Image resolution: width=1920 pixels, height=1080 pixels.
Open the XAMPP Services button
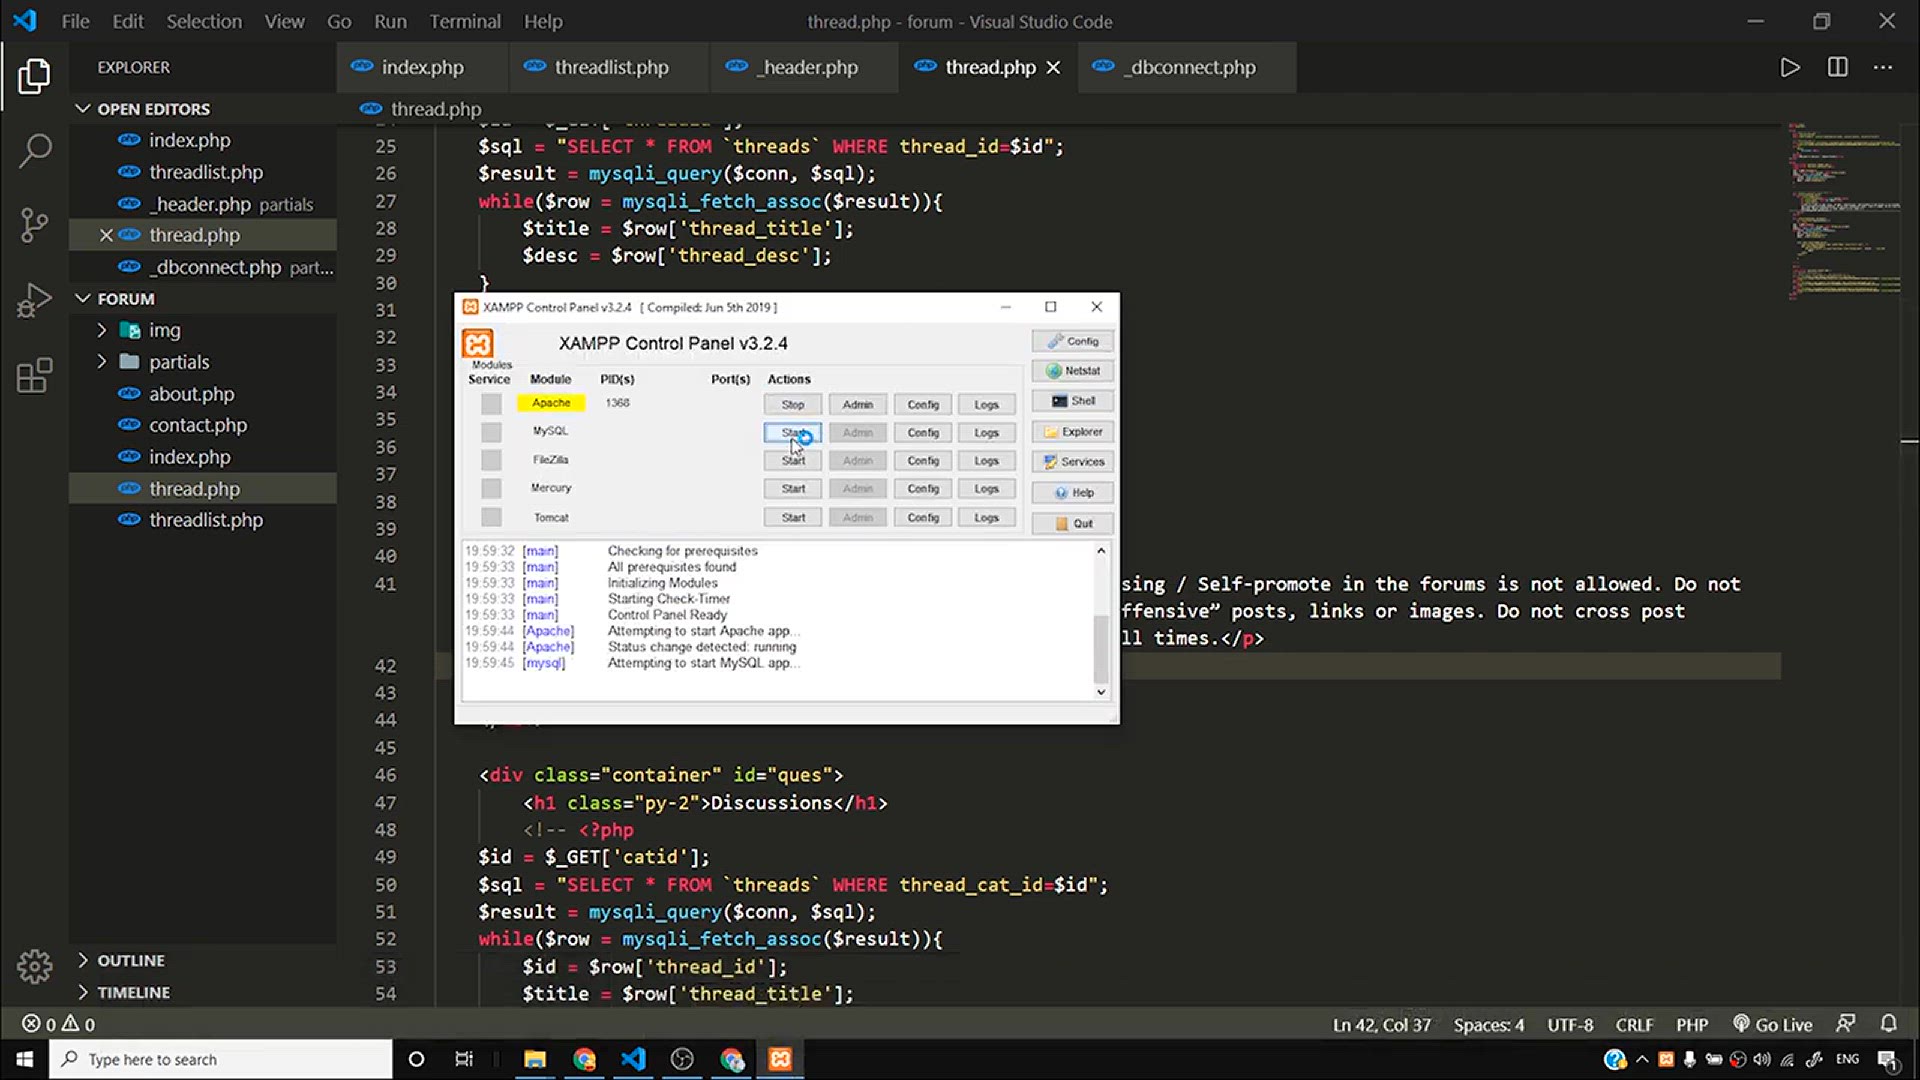[1073, 462]
